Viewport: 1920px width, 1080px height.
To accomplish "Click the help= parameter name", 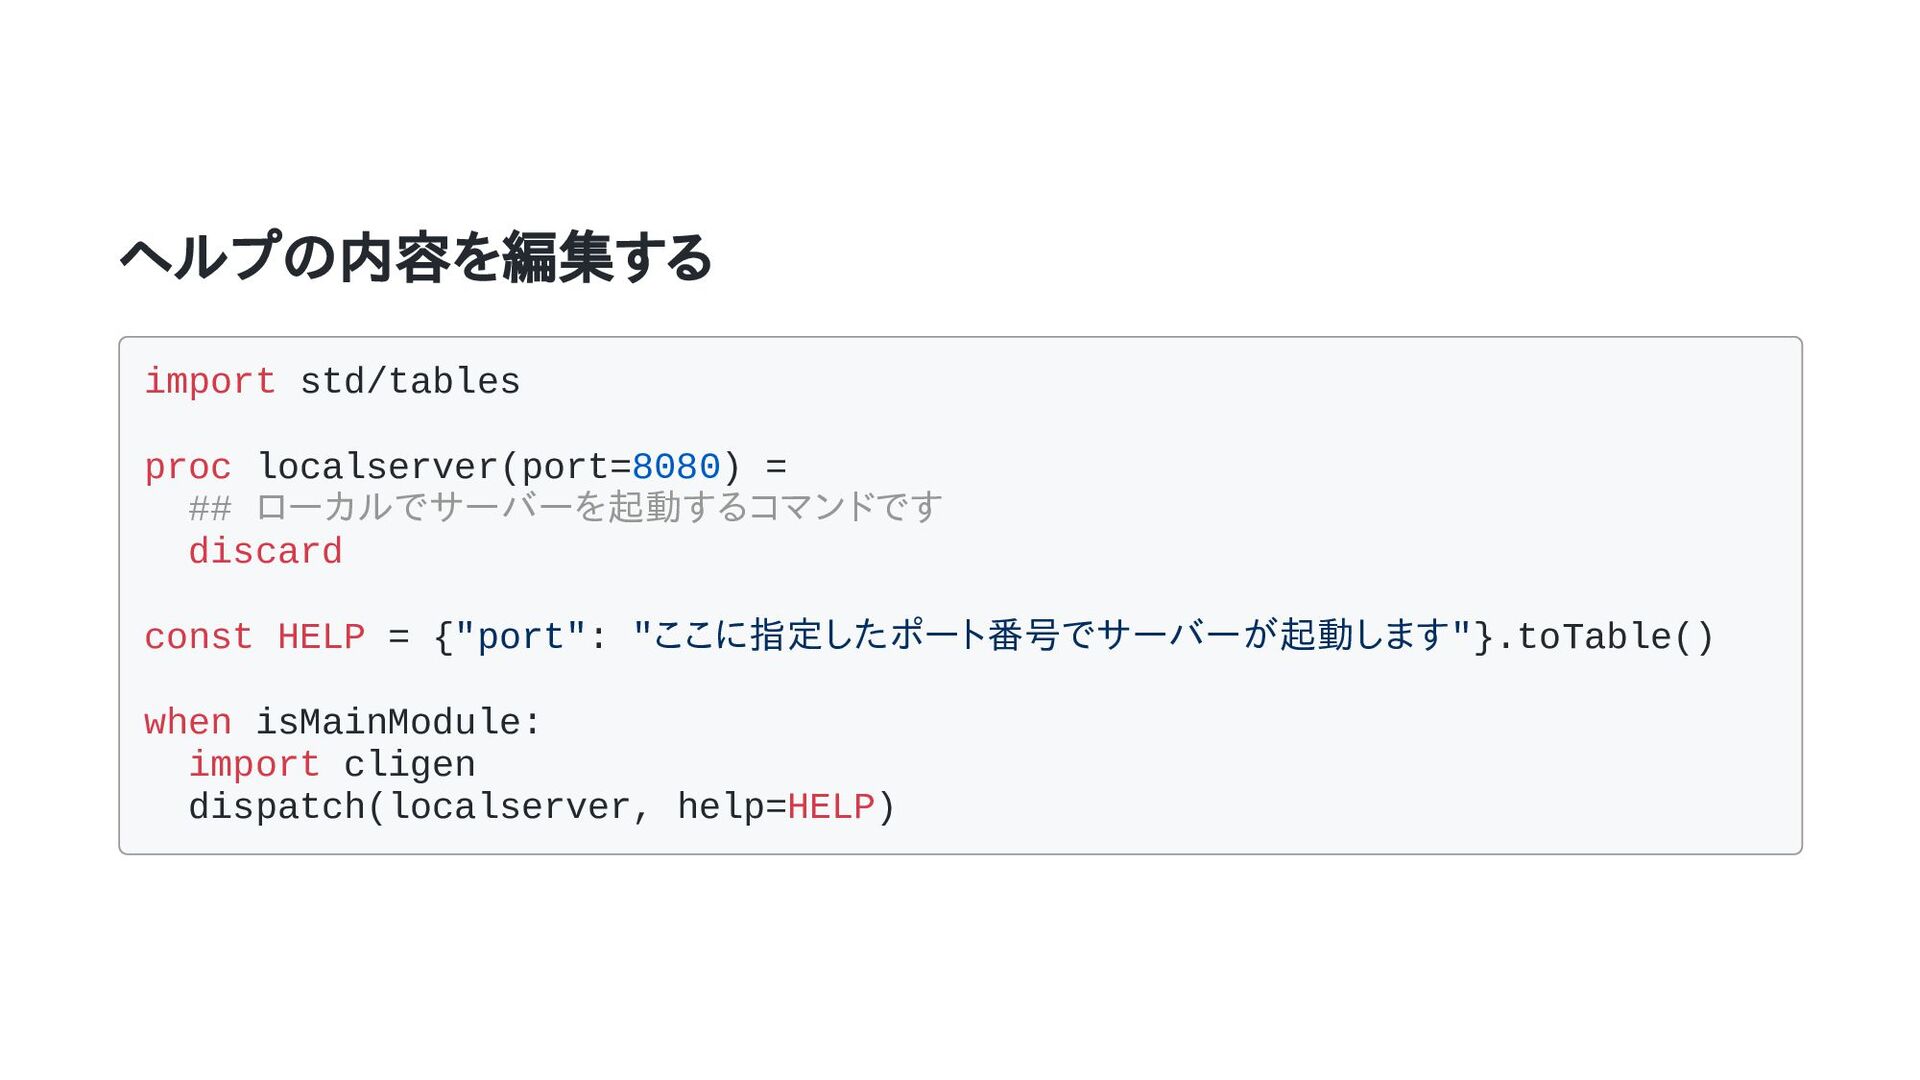I will [x=732, y=807].
